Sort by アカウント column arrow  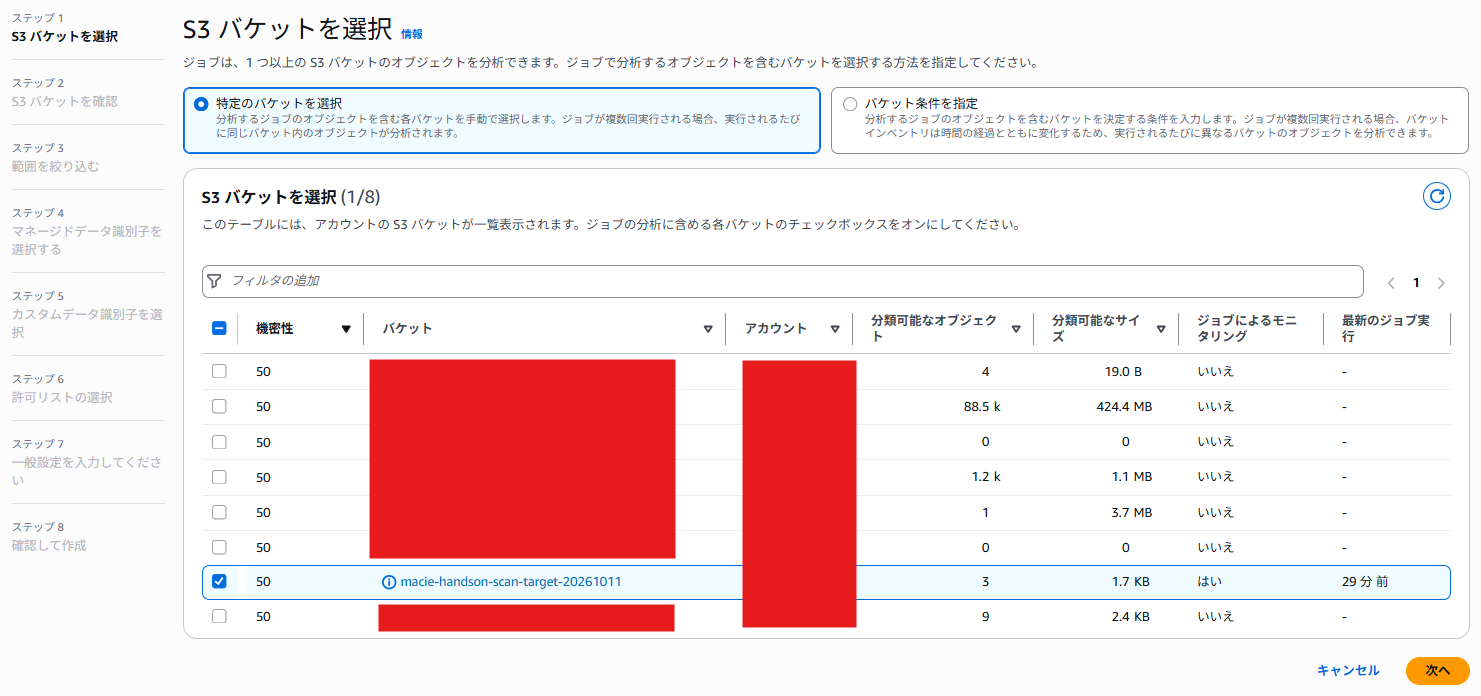[x=833, y=329]
